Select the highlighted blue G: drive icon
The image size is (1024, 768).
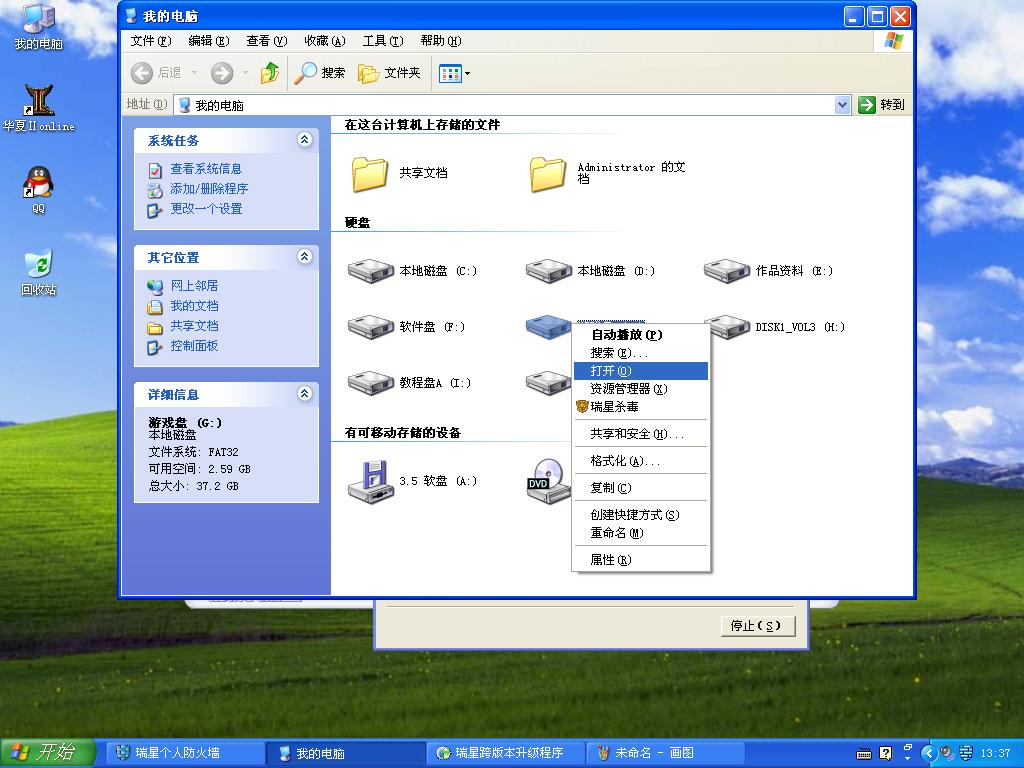coord(549,327)
